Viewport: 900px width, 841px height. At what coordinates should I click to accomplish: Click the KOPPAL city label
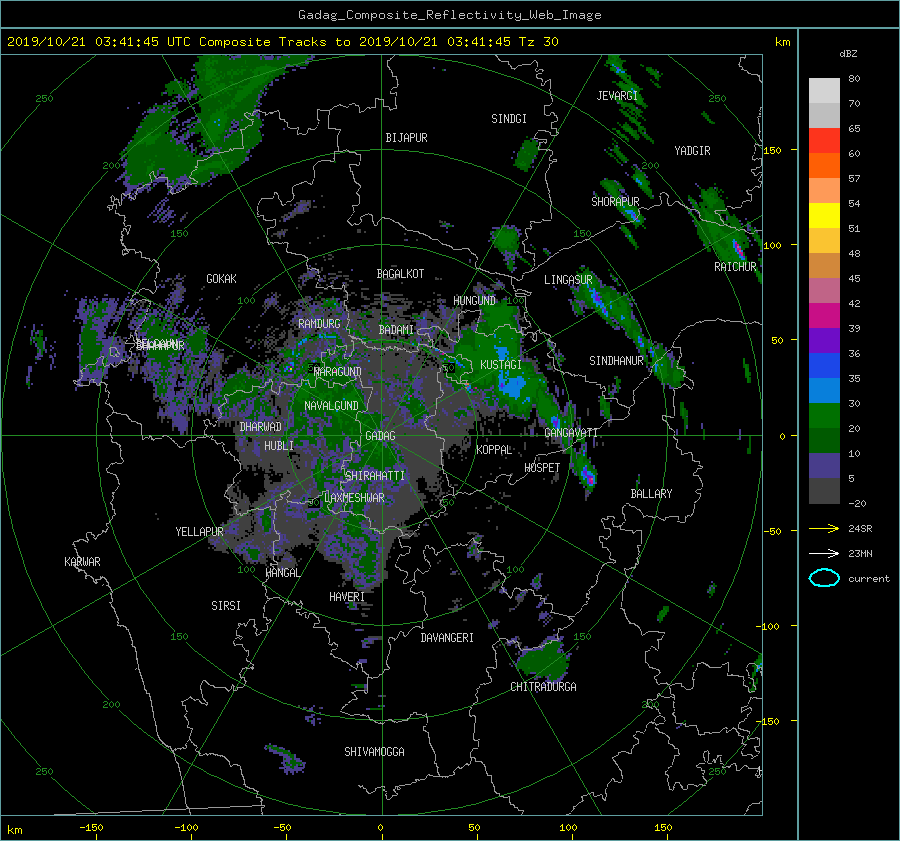pos(494,450)
